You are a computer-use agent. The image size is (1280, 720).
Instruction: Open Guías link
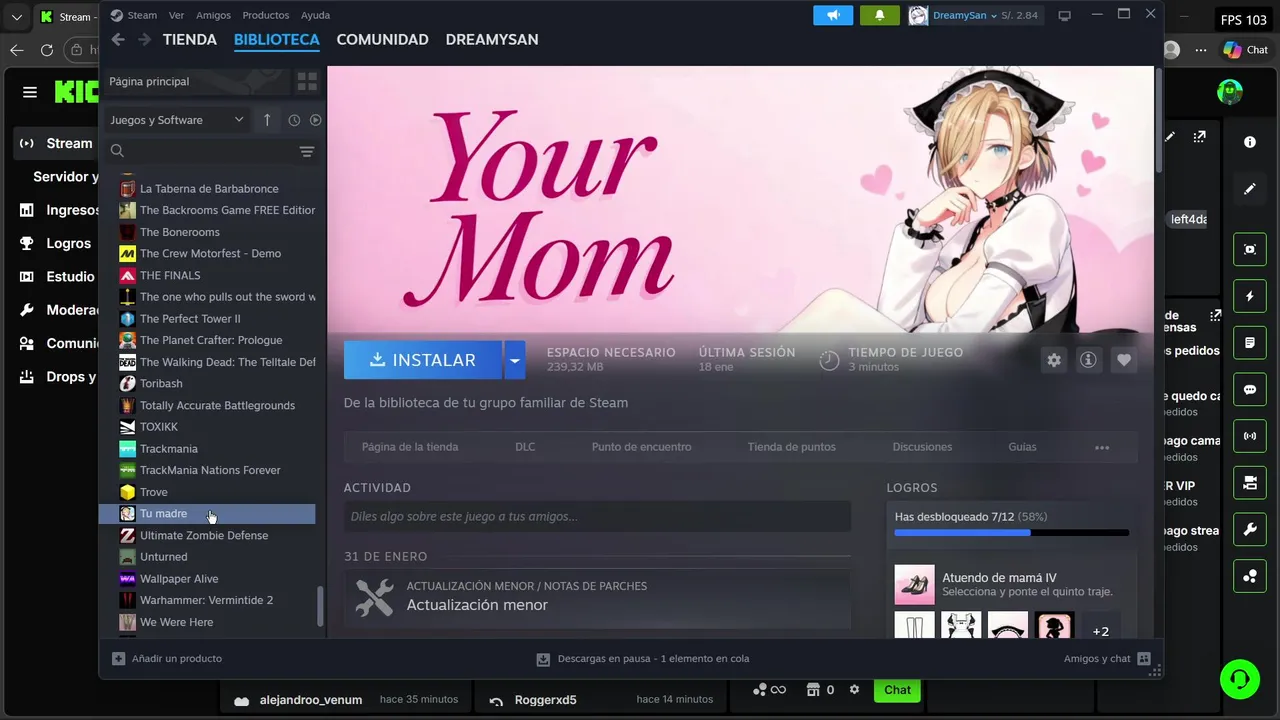[1022, 447]
